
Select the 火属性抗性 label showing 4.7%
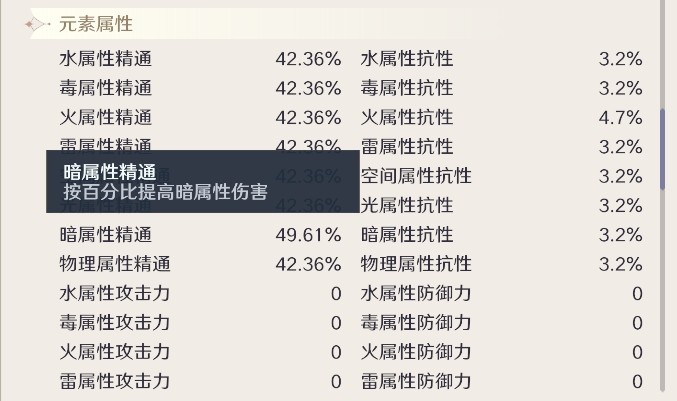pos(407,118)
